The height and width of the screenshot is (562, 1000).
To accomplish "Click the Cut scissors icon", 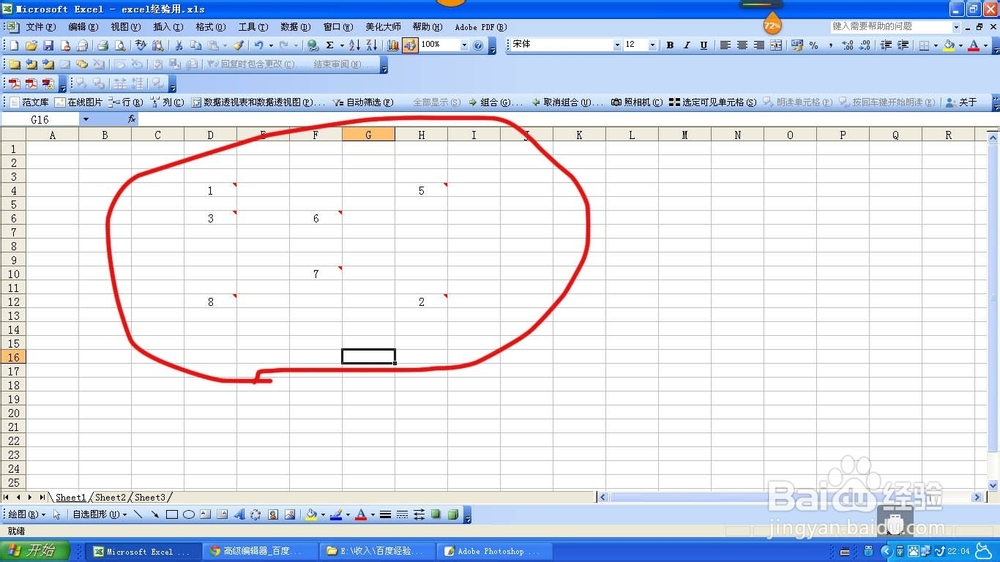I will point(179,45).
